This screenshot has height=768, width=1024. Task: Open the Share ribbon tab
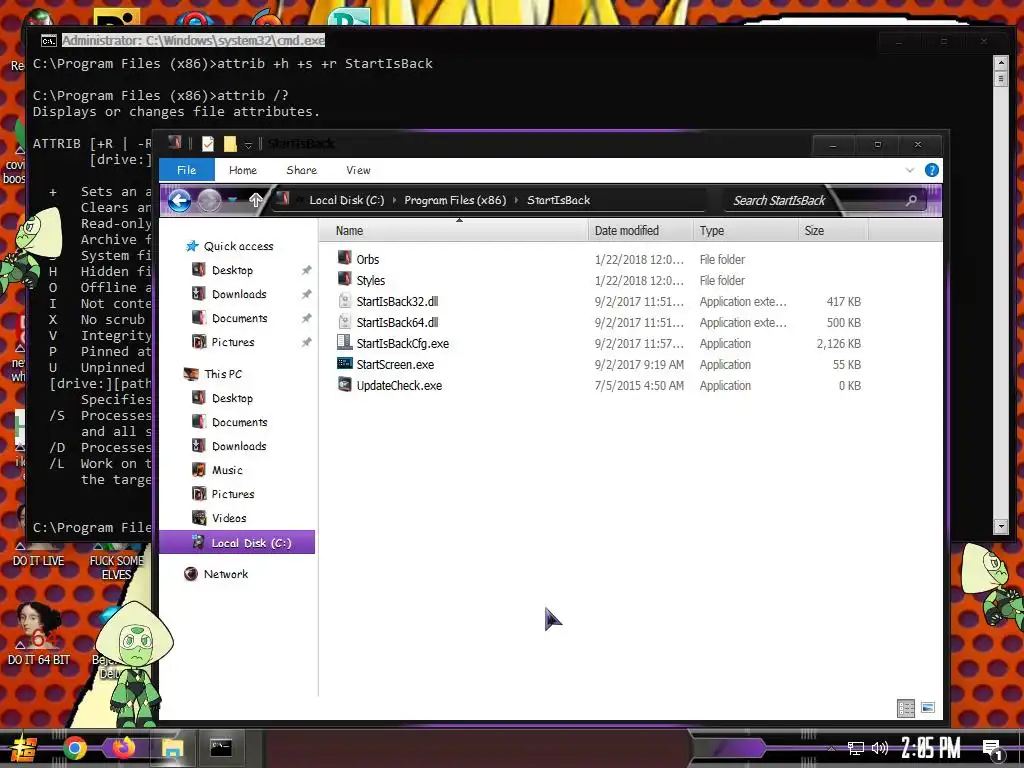tap(301, 170)
